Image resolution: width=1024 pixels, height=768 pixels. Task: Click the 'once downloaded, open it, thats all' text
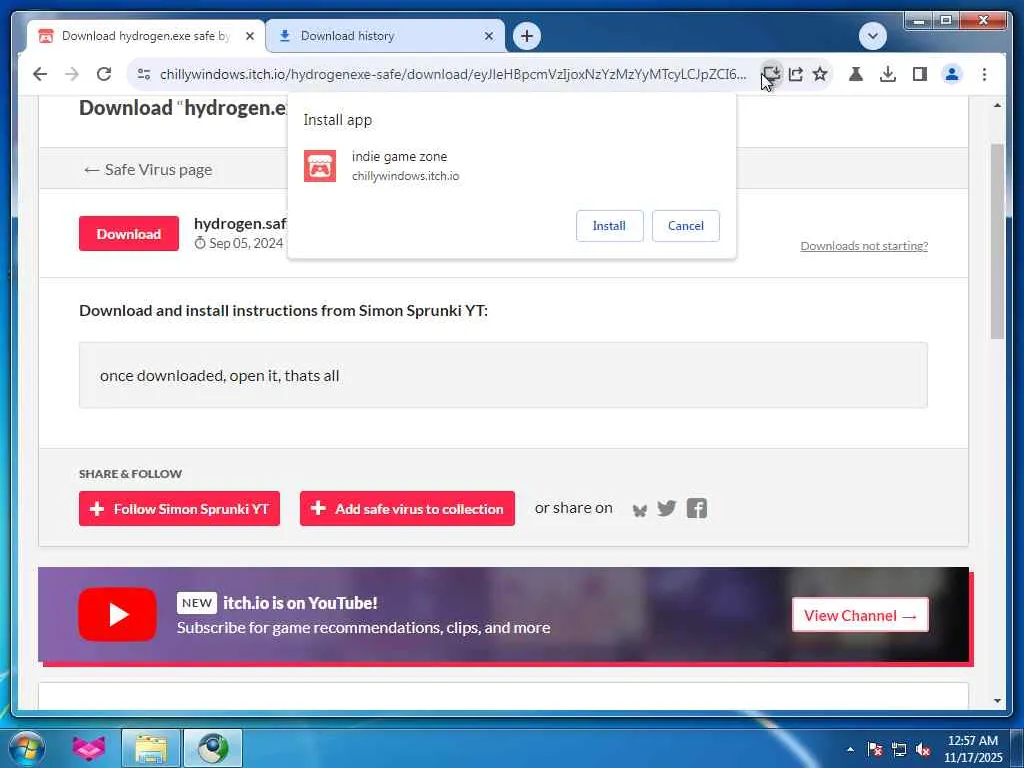coord(219,376)
